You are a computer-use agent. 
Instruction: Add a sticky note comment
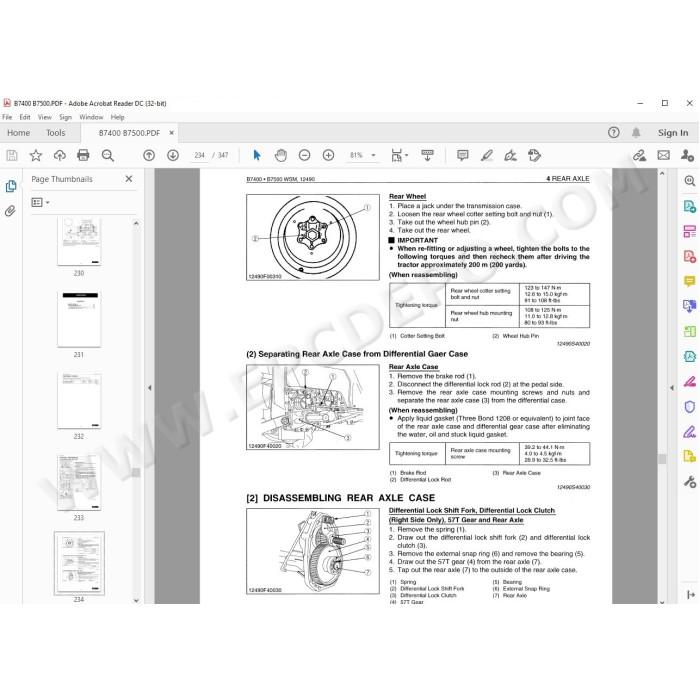pos(463,155)
